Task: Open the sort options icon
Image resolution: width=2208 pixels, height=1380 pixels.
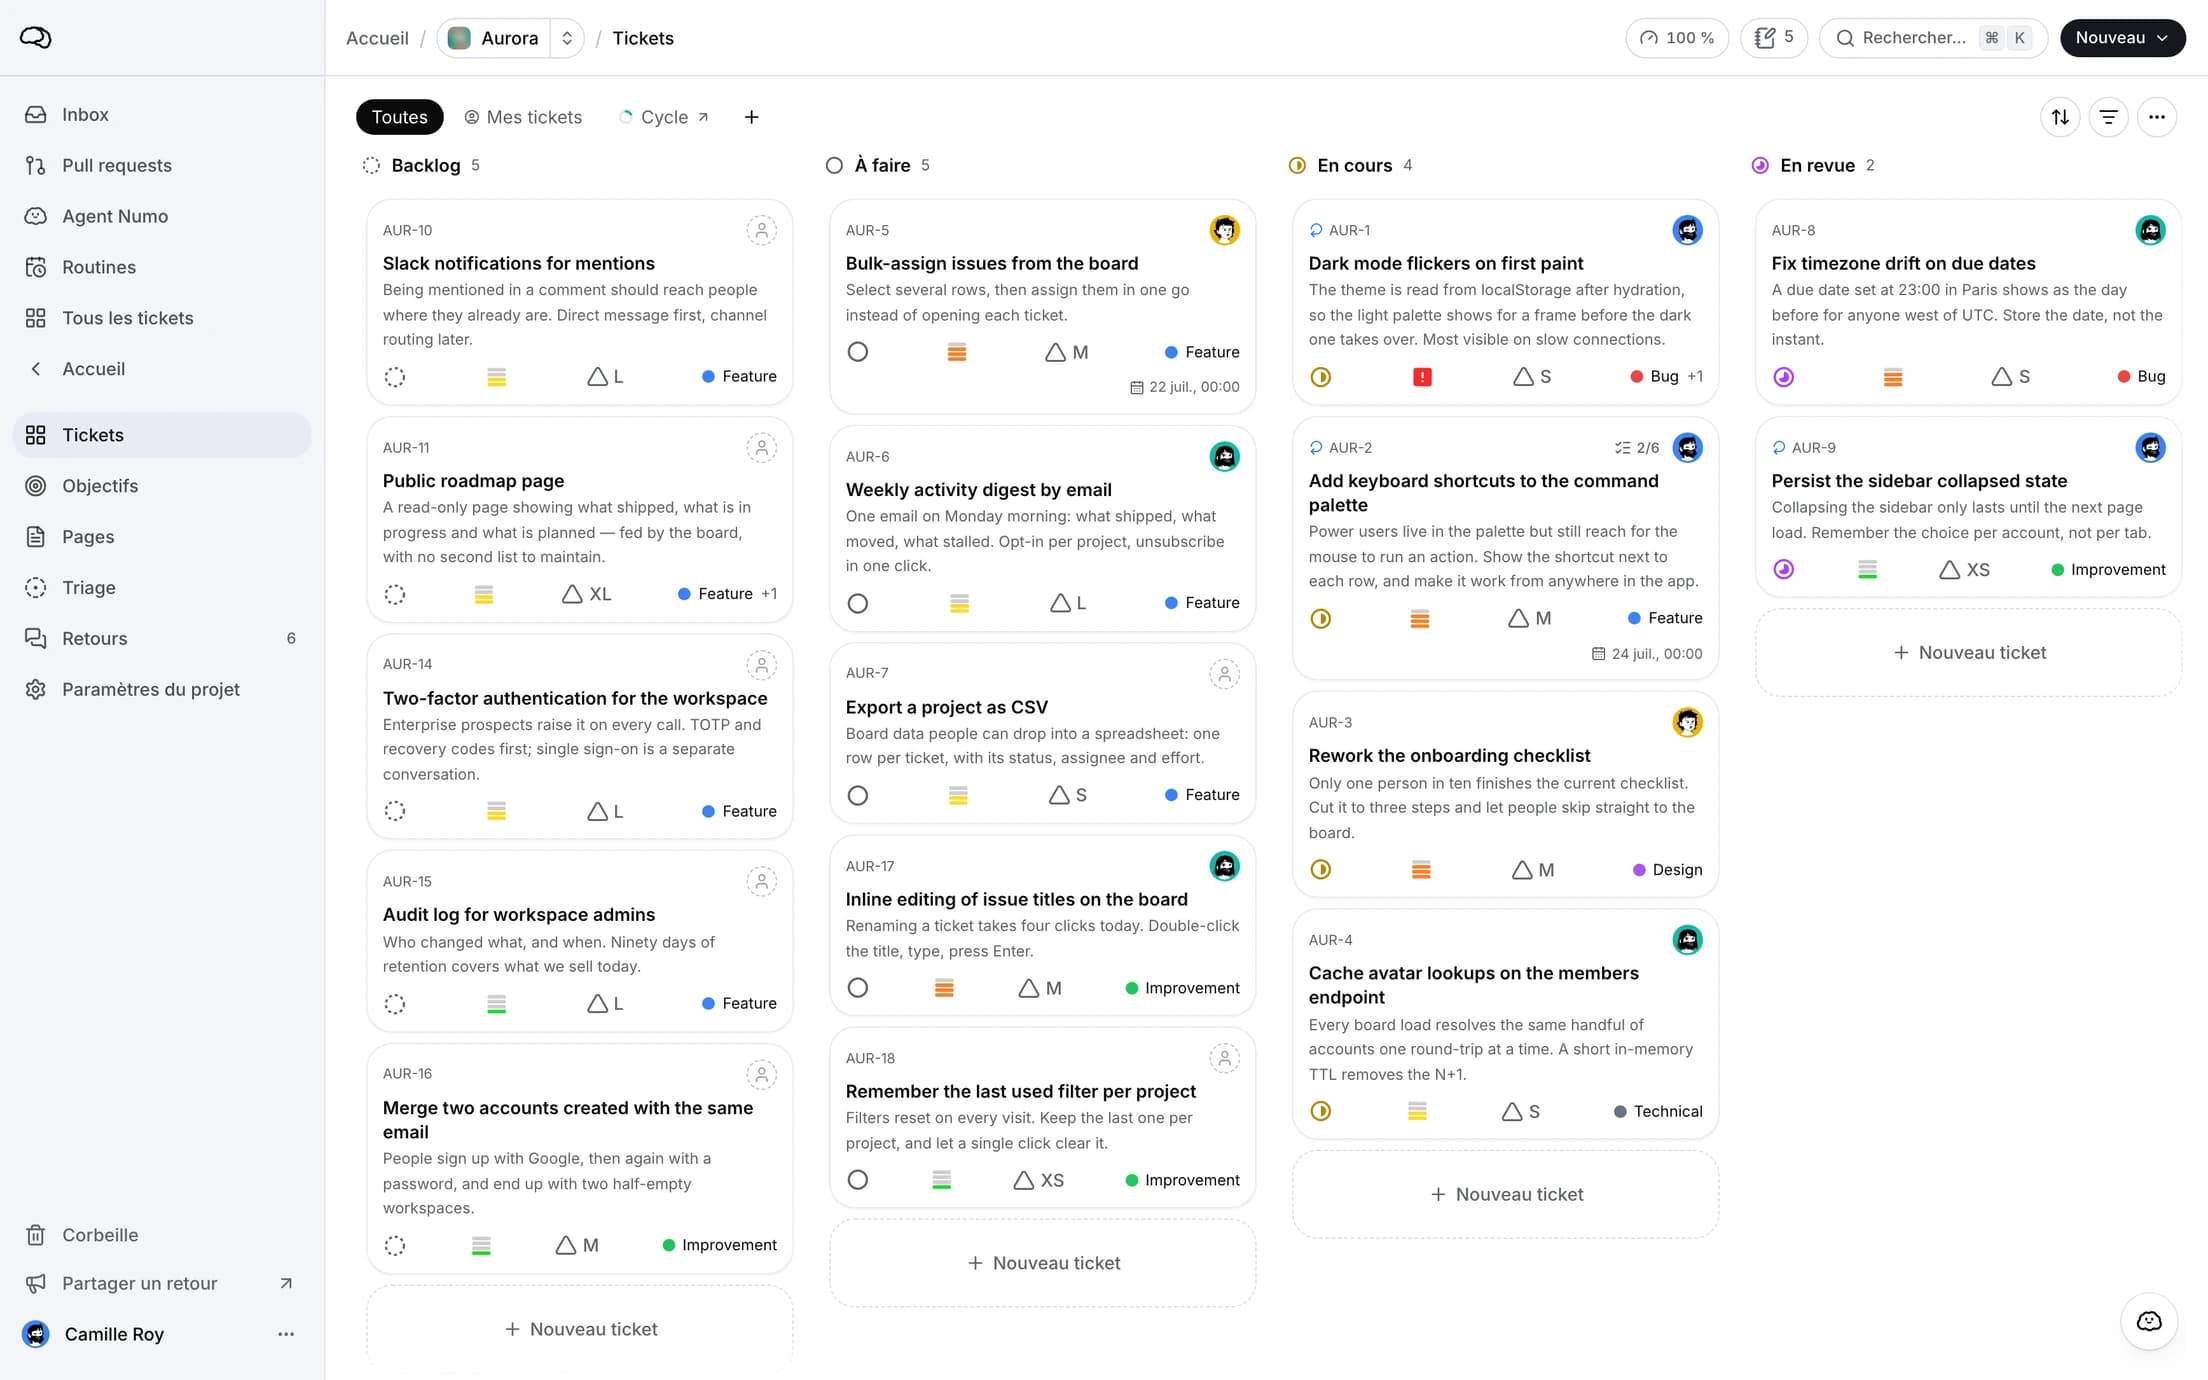Action: tap(2060, 117)
